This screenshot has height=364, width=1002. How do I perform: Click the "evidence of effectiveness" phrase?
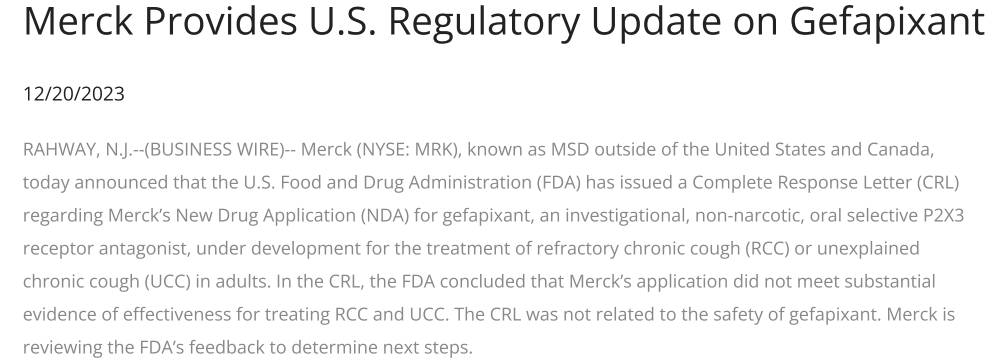click(128, 315)
